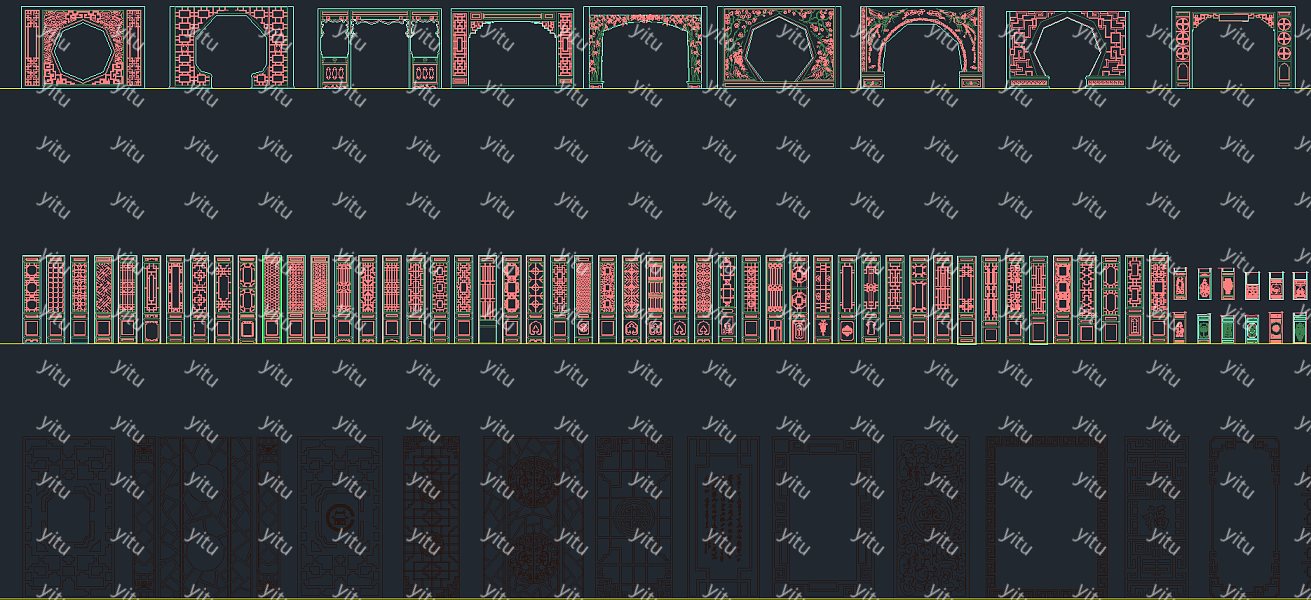Select the octagonal moon gate with square grid lattice
1311x600 pixels.
233,47
